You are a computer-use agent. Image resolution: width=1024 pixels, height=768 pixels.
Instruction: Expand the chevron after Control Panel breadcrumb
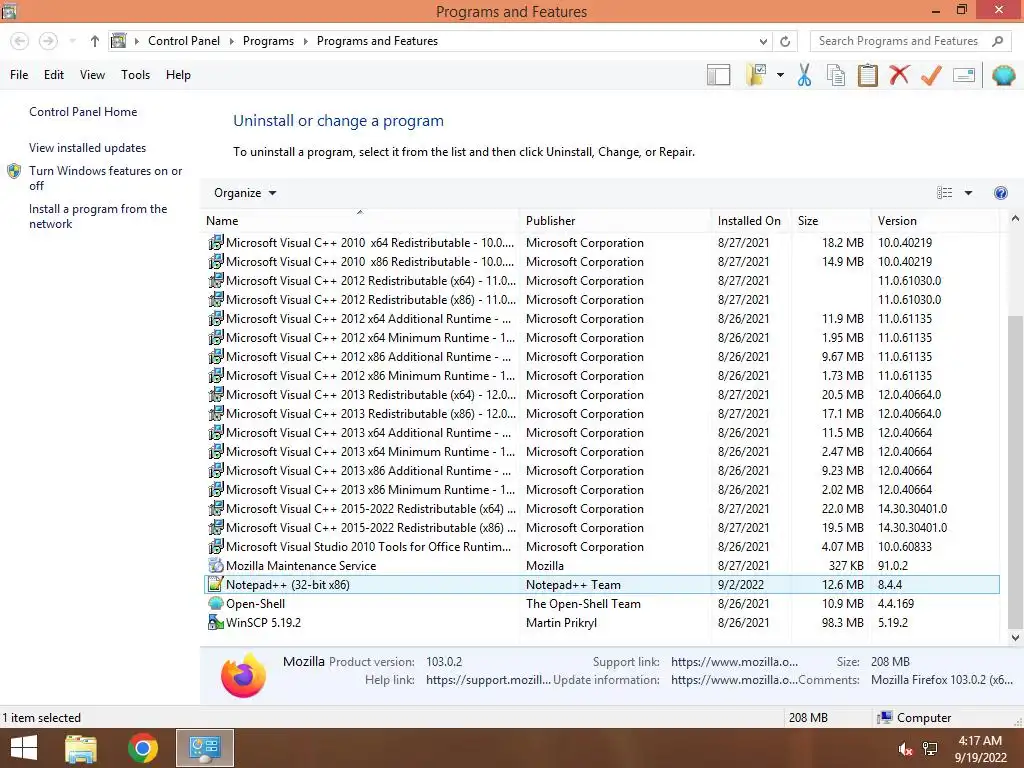pos(231,41)
